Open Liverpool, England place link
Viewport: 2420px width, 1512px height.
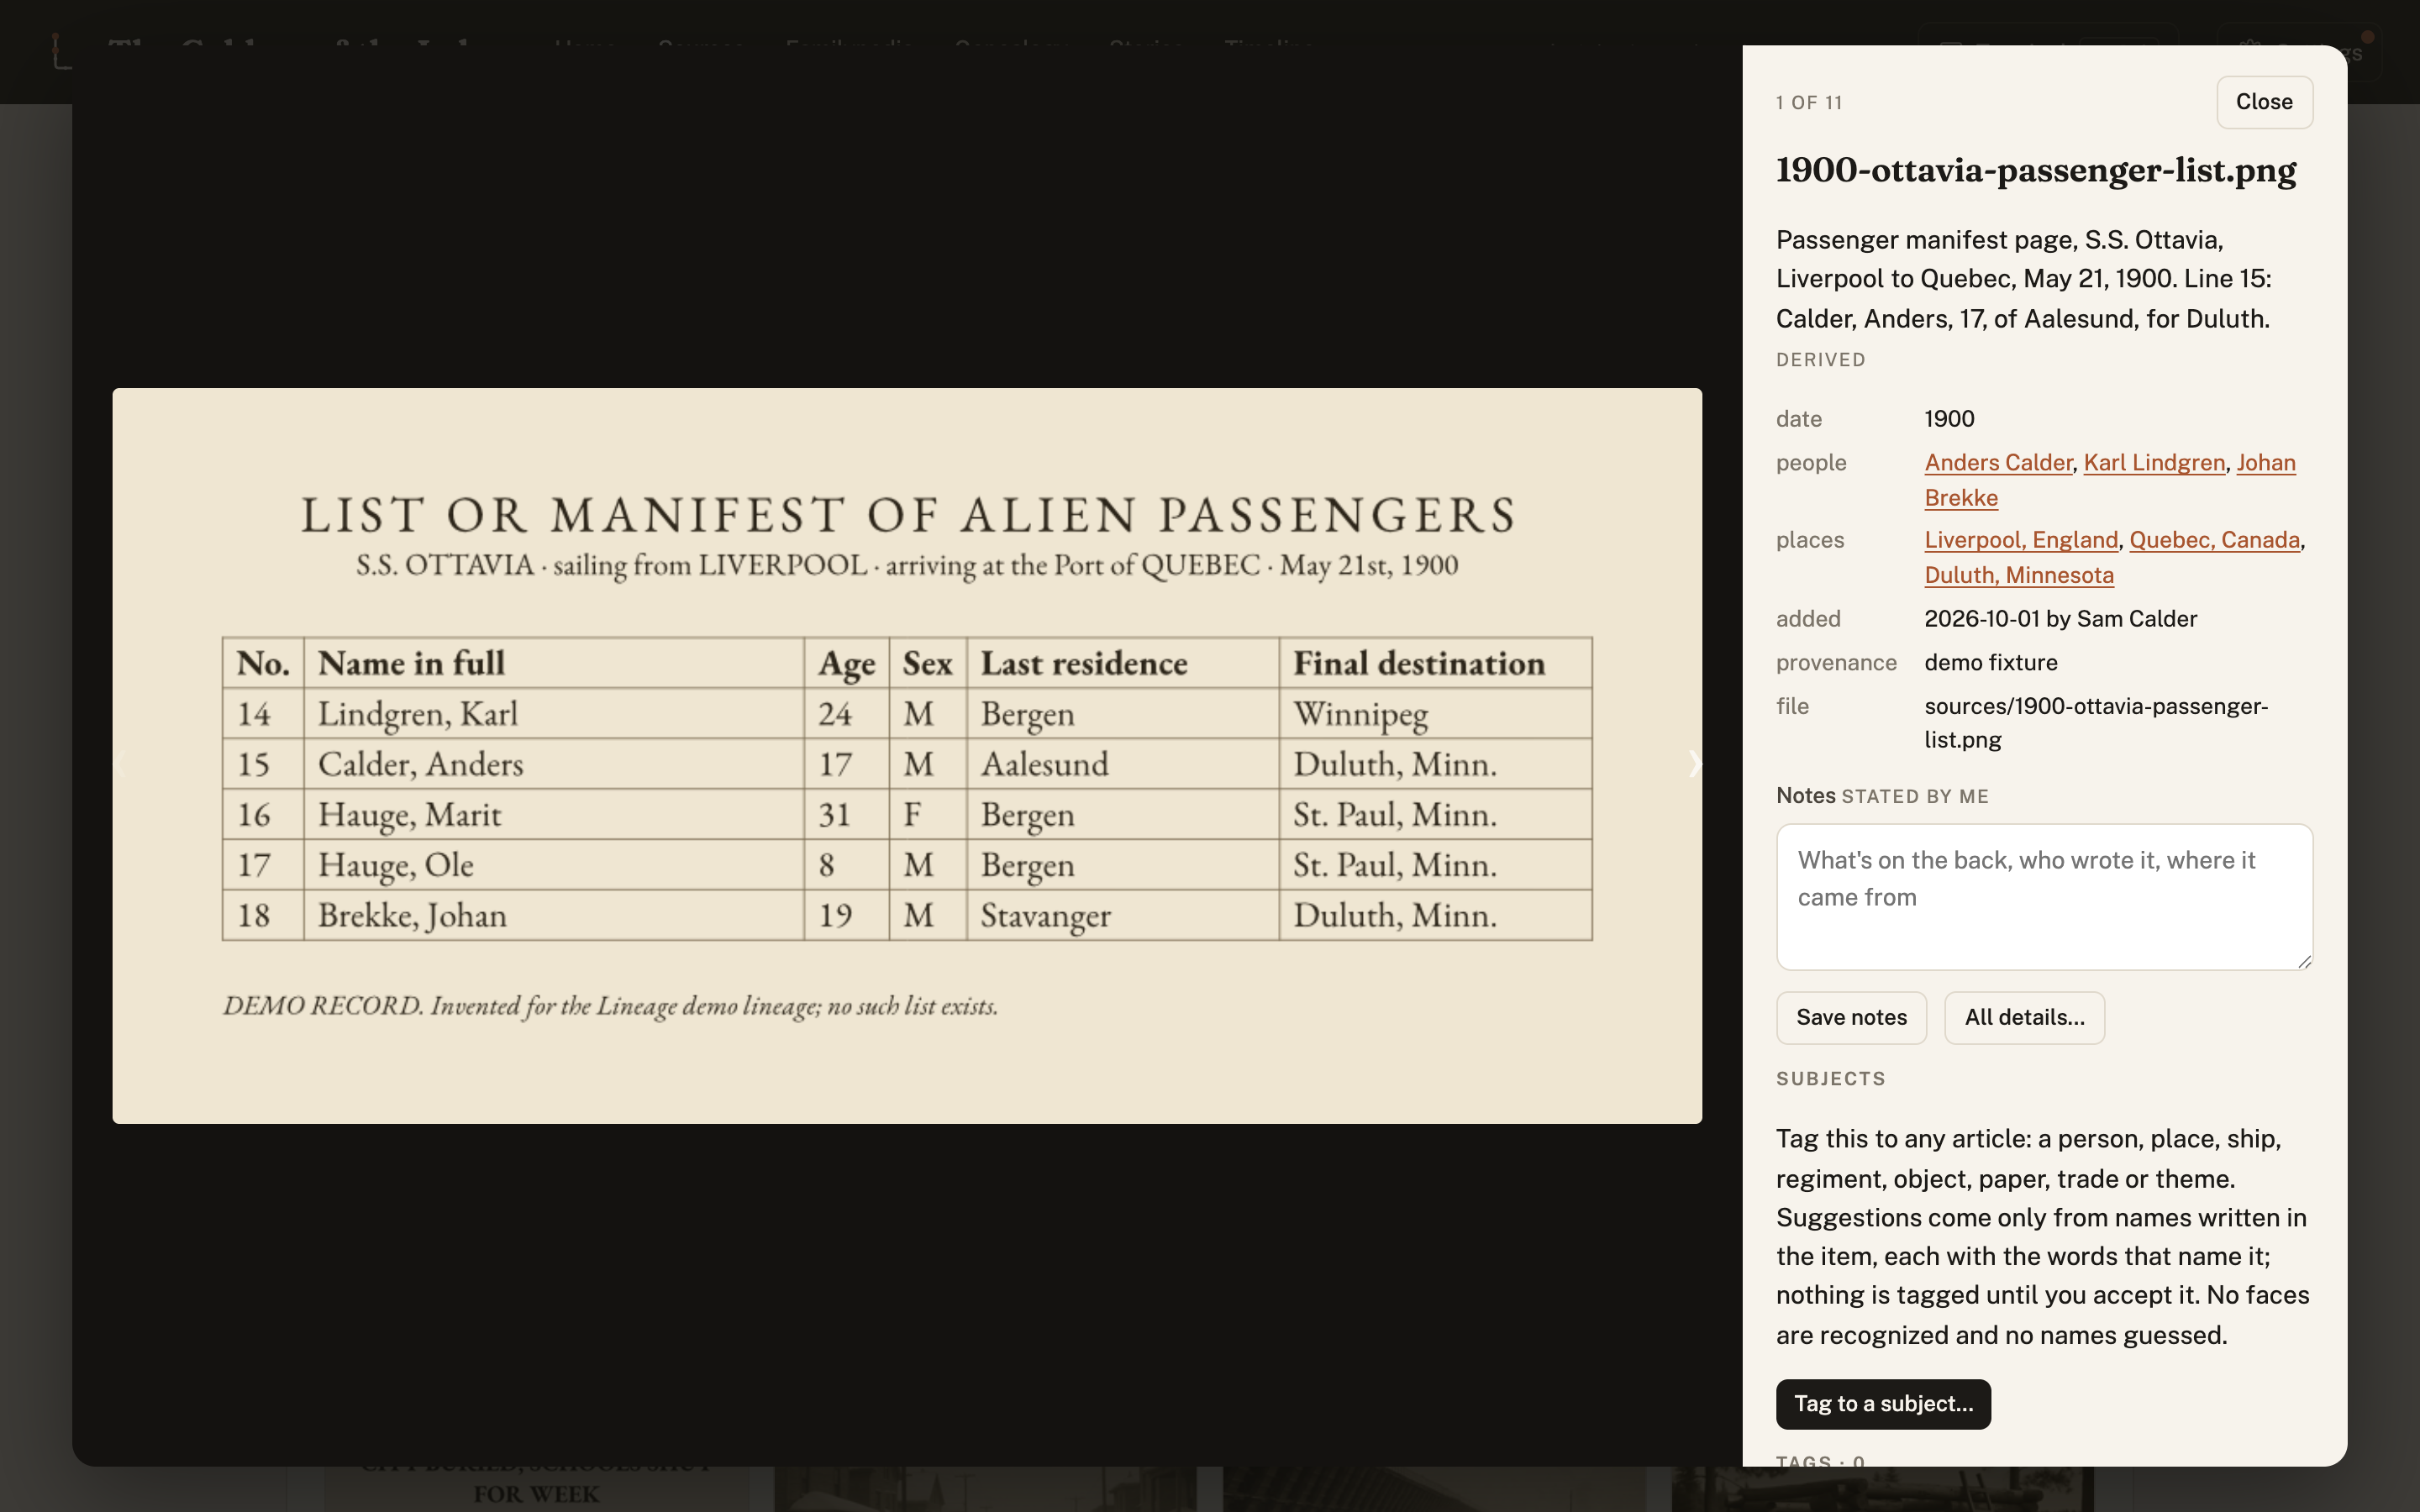(x=2021, y=540)
